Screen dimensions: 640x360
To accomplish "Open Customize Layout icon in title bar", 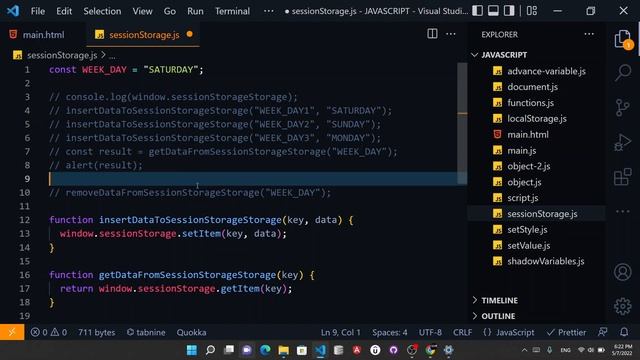I will coord(532,11).
